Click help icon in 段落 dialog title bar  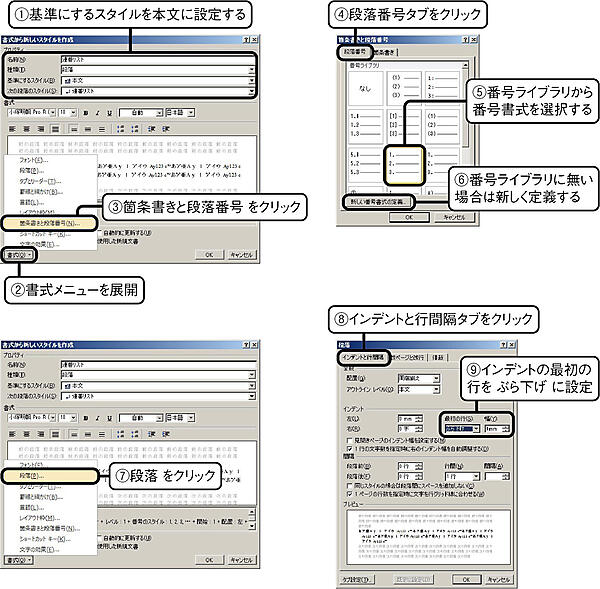[504, 345]
